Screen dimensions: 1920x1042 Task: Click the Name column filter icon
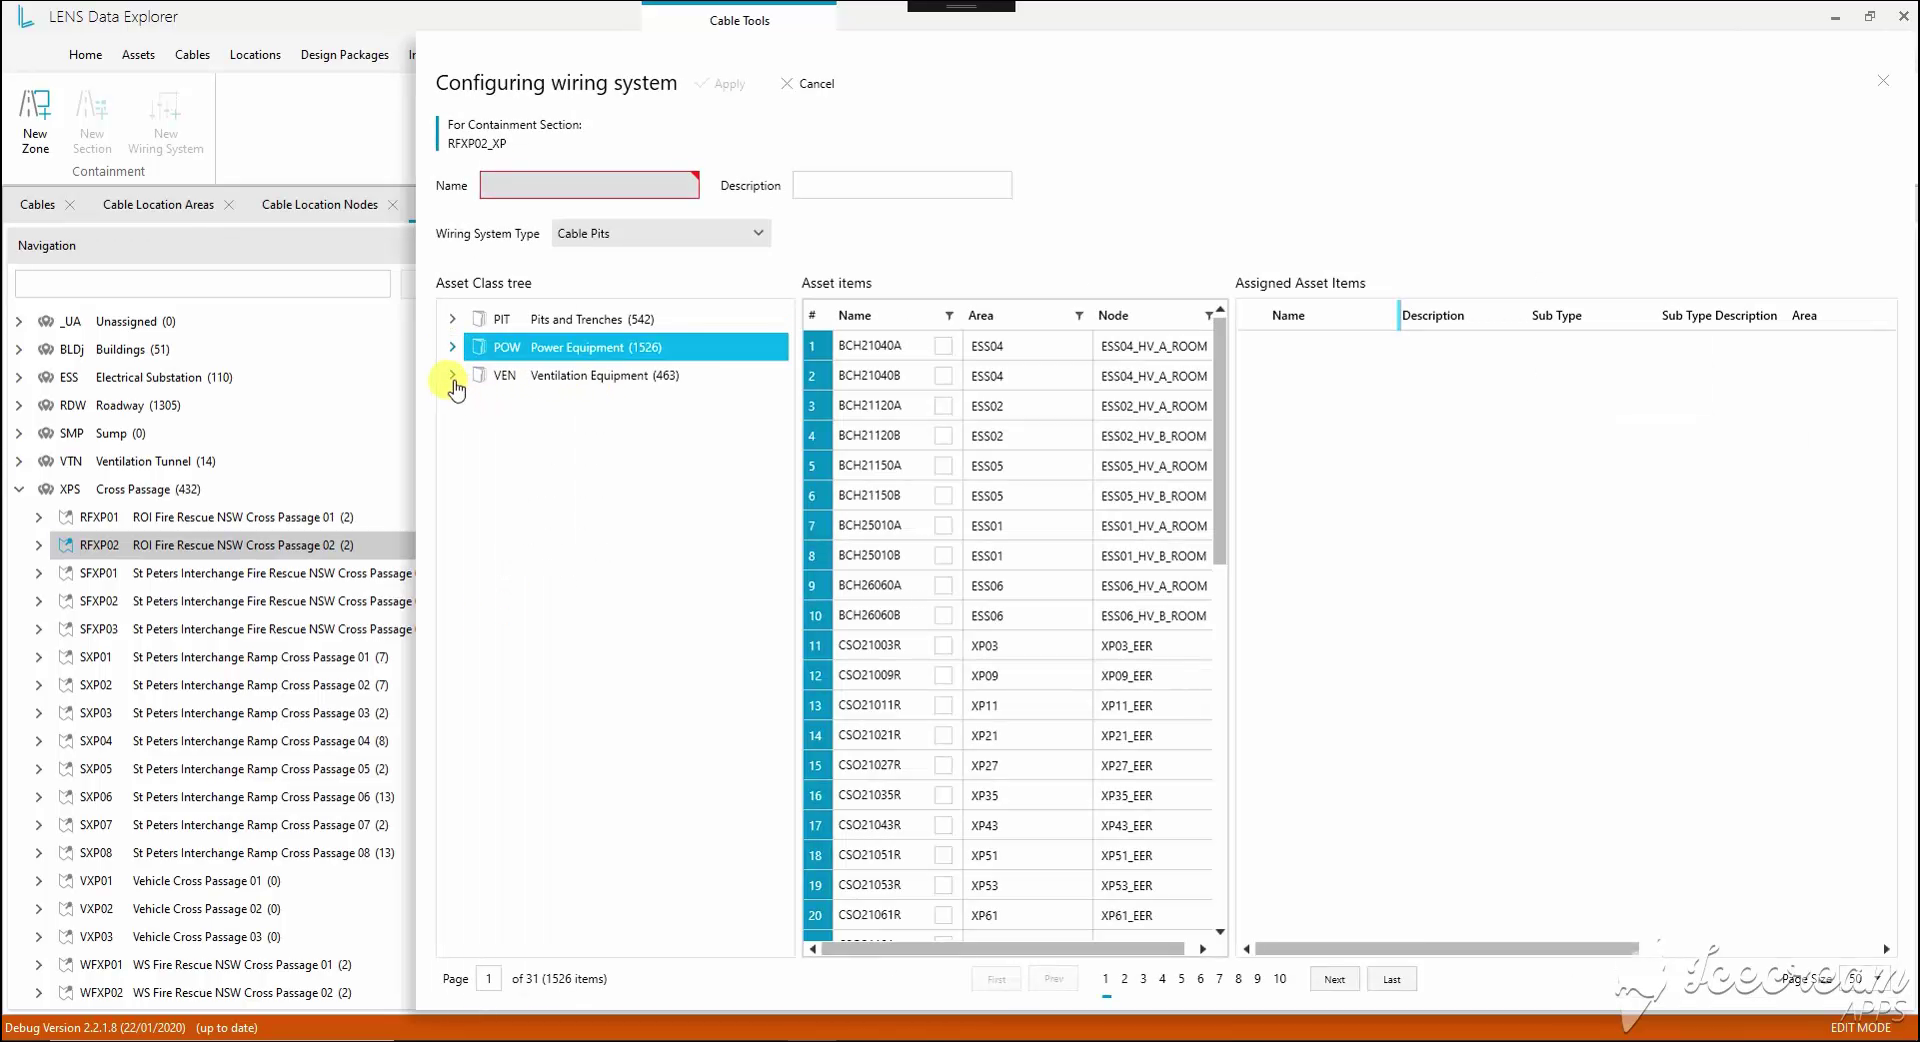(x=949, y=316)
